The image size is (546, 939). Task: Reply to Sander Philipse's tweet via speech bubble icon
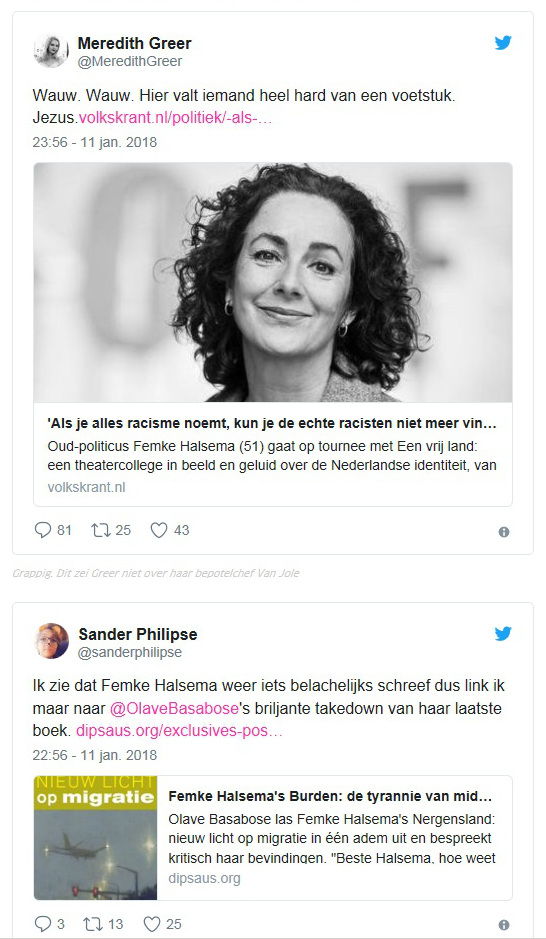coord(43,924)
